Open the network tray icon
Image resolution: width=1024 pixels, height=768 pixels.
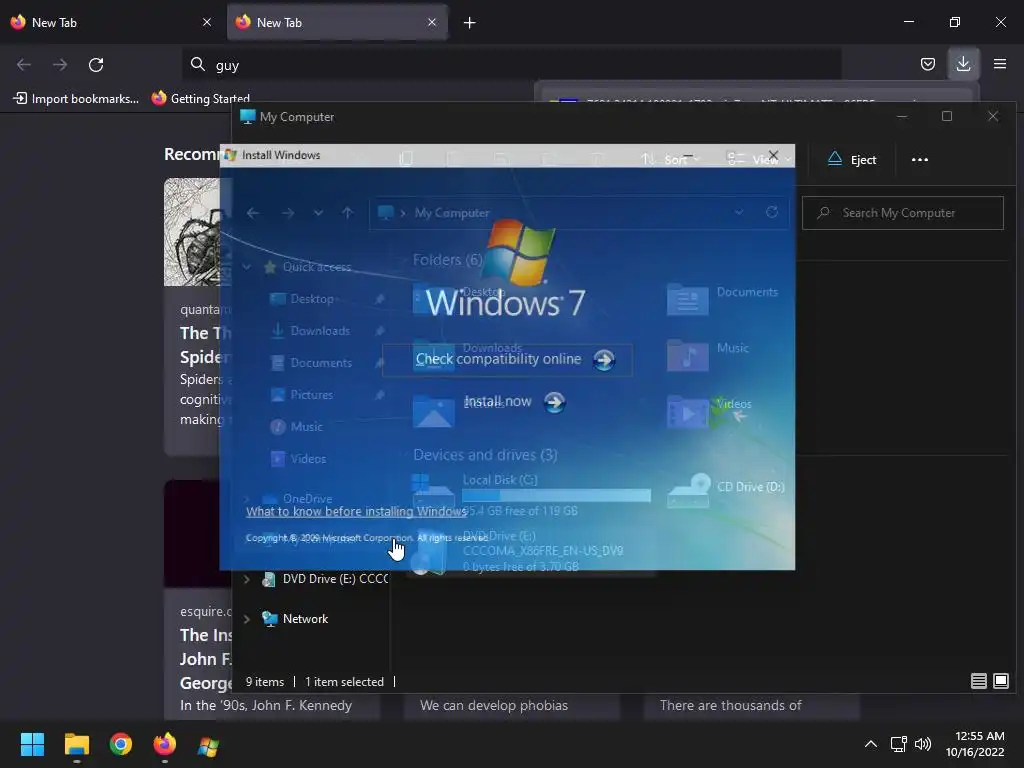pos(899,744)
